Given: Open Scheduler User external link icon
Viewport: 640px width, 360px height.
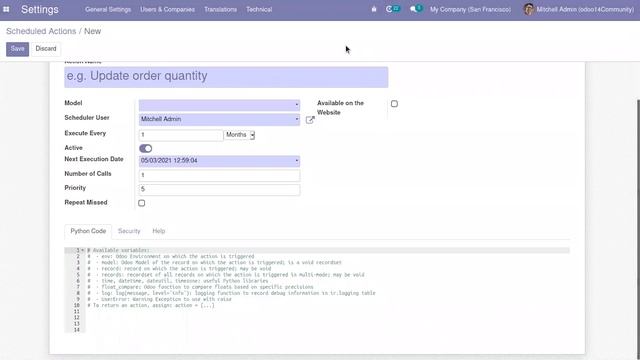Looking at the screenshot, I should tap(310, 120).
